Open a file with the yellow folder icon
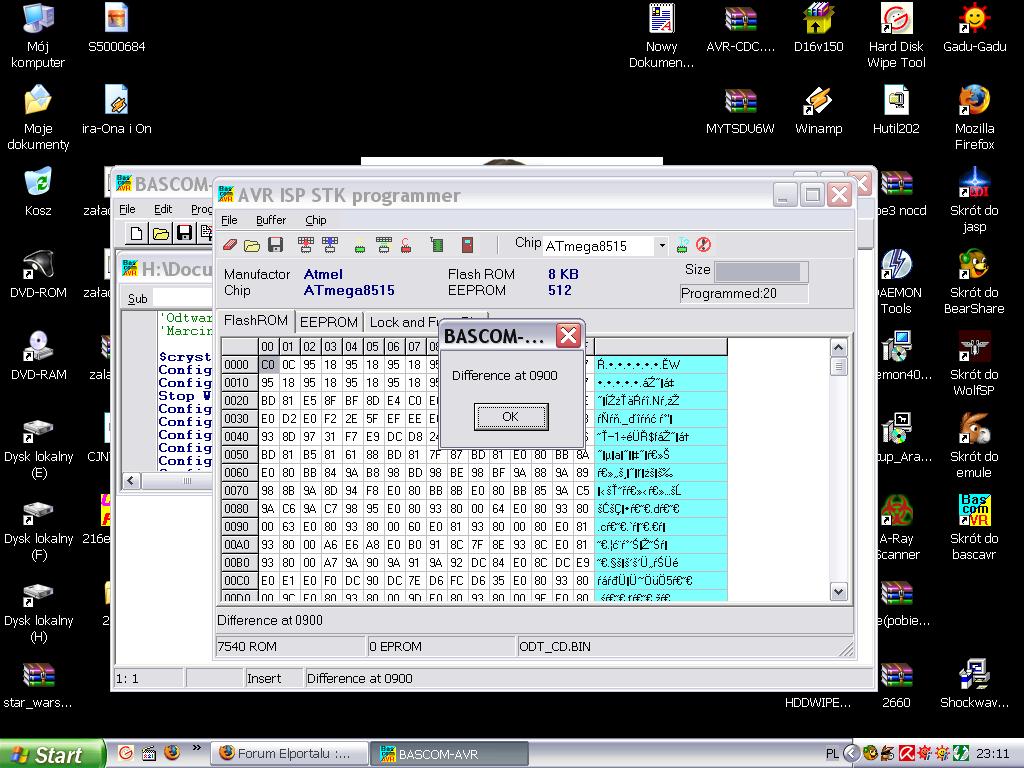Viewport: 1024px width, 768px height. 251,246
